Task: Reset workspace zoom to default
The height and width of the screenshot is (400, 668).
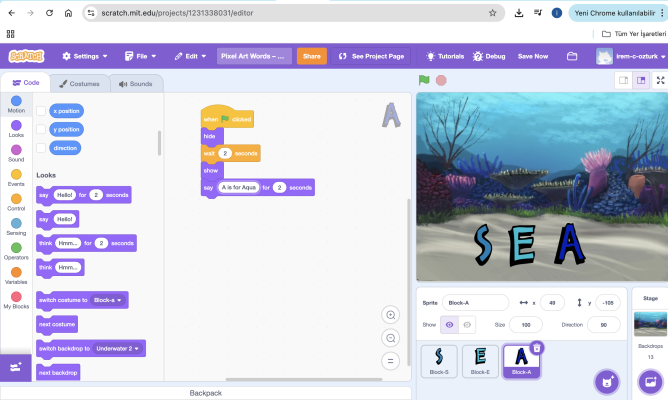Action: 390,361
